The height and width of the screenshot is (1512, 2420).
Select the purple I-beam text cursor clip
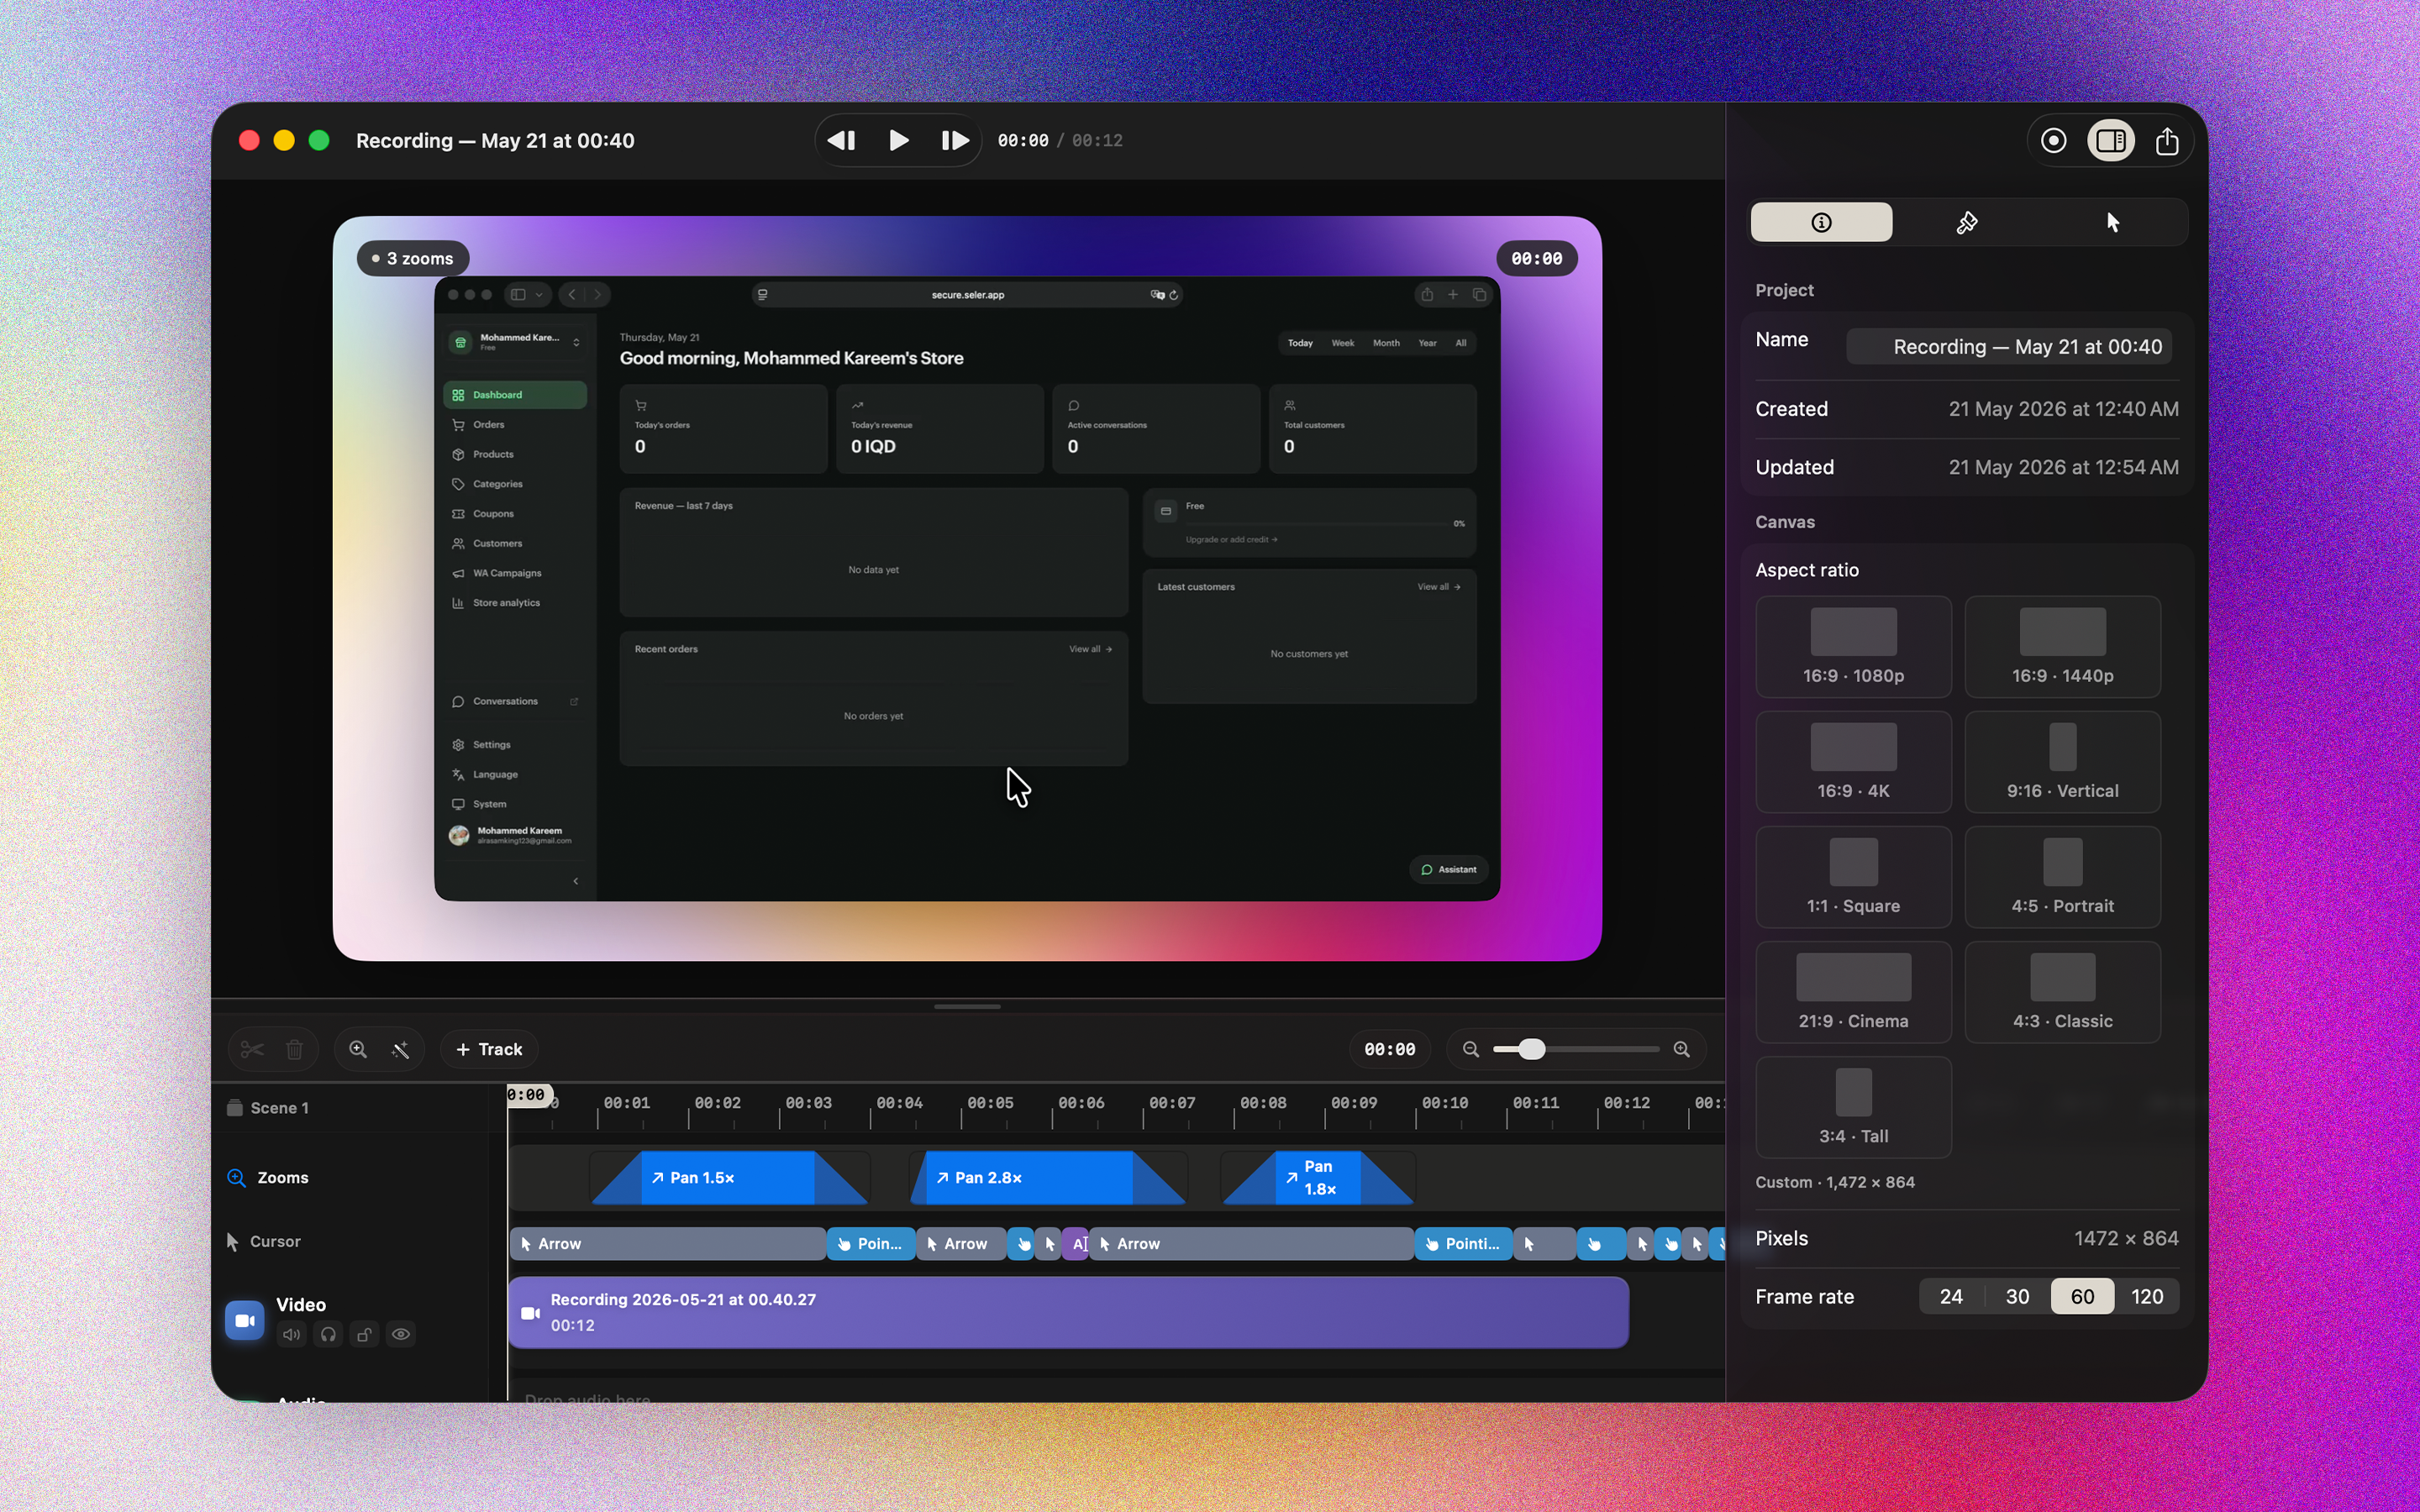point(1075,1243)
